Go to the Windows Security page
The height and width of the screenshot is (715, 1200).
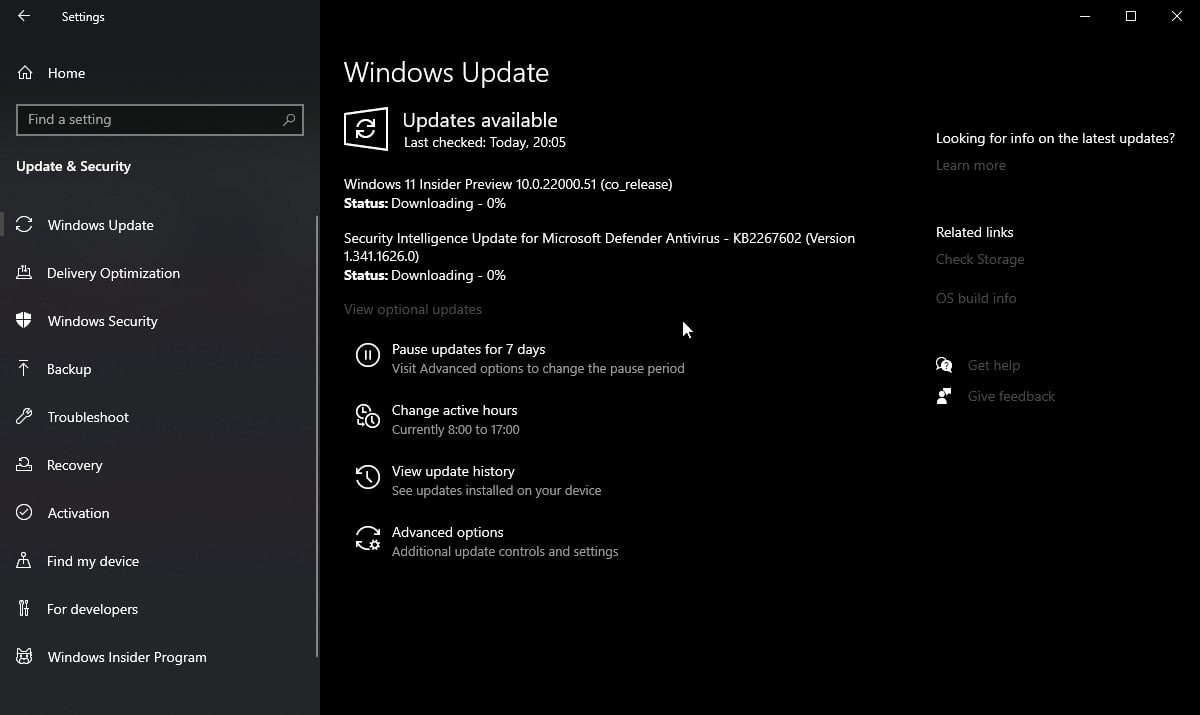tap(160, 321)
